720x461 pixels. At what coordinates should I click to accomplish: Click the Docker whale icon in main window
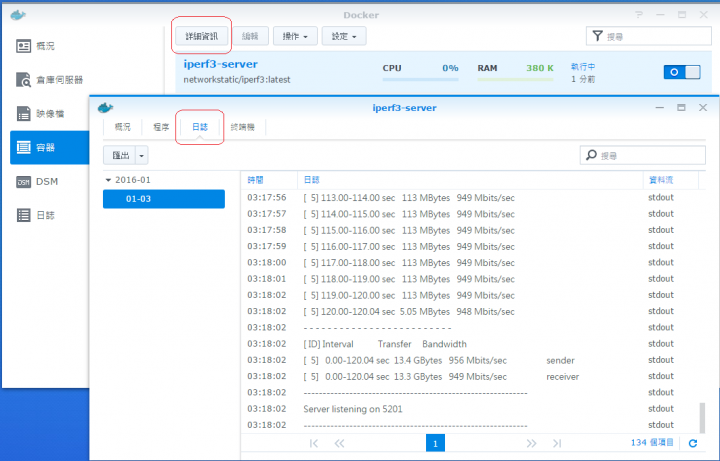coord(18,15)
